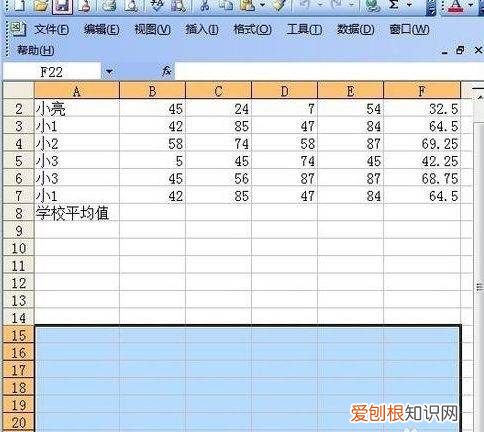Select cell D5 with value 74
The image size is (484, 432).
284,161
